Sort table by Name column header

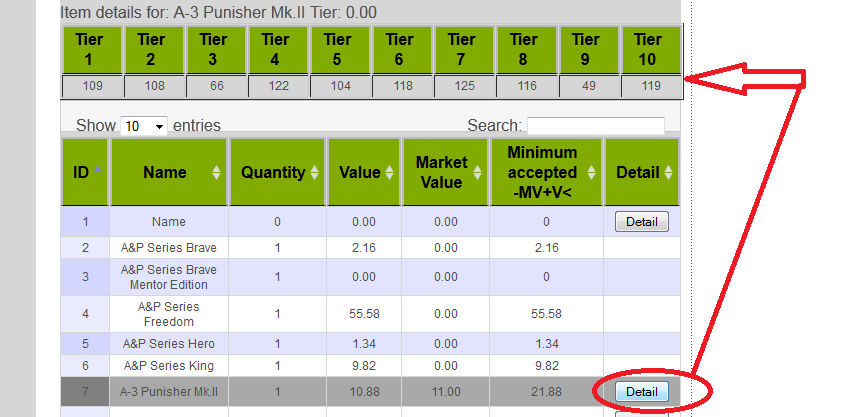(x=169, y=172)
